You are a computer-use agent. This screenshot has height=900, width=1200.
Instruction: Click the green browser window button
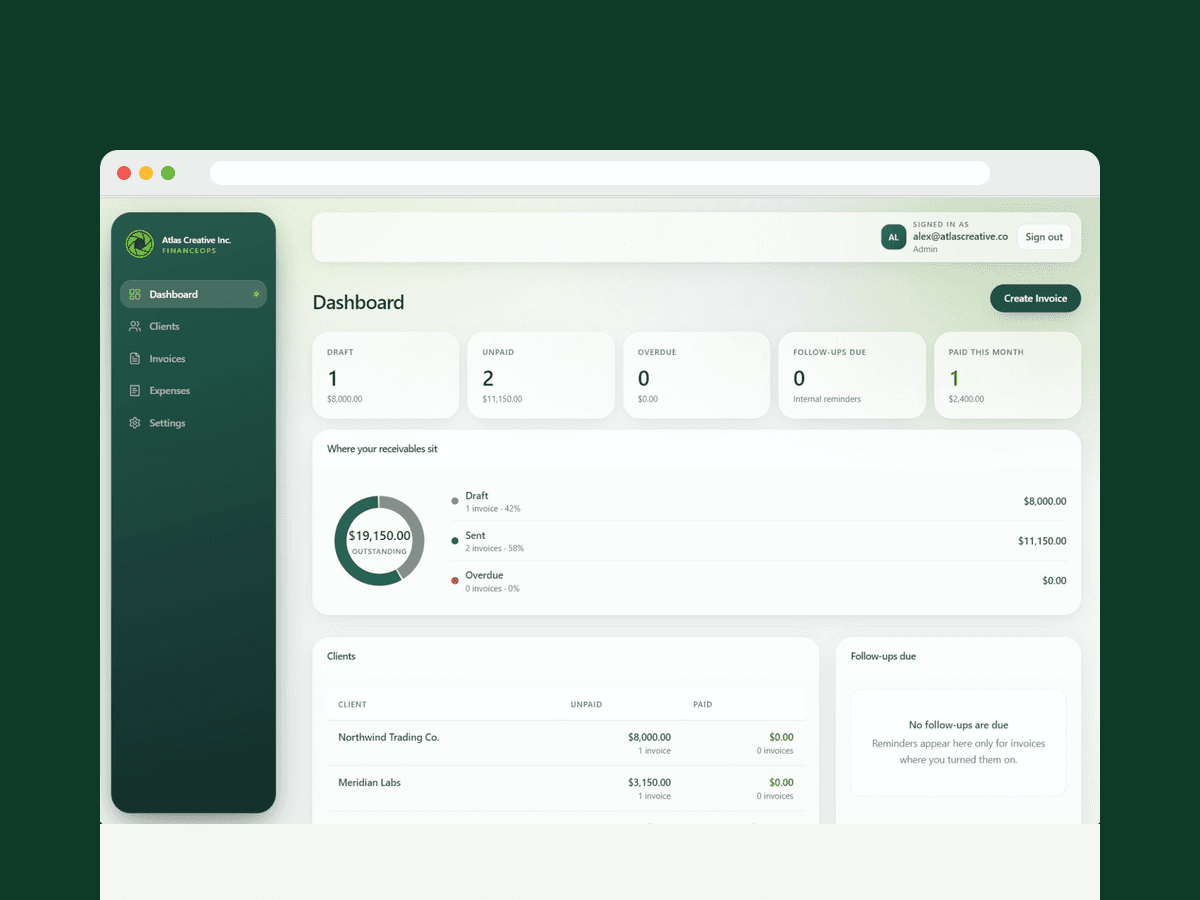[x=168, y=173]
